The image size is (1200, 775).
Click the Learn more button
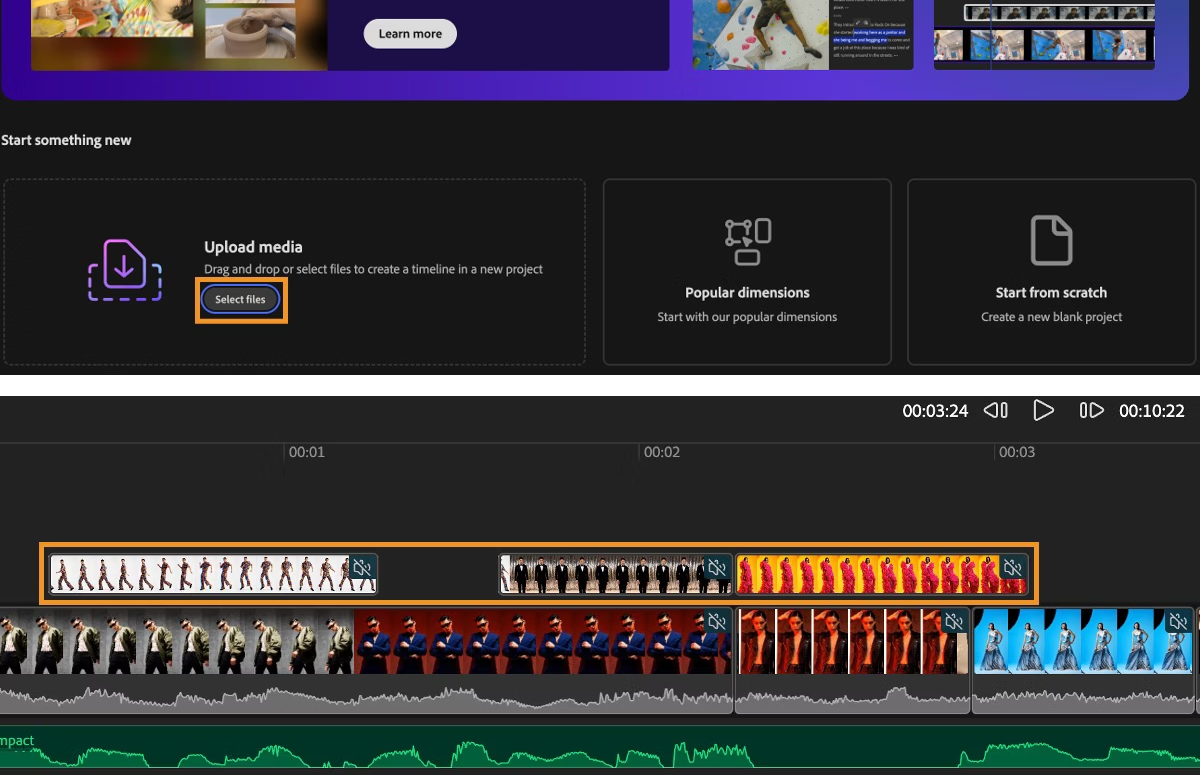[x=410, y=34]
